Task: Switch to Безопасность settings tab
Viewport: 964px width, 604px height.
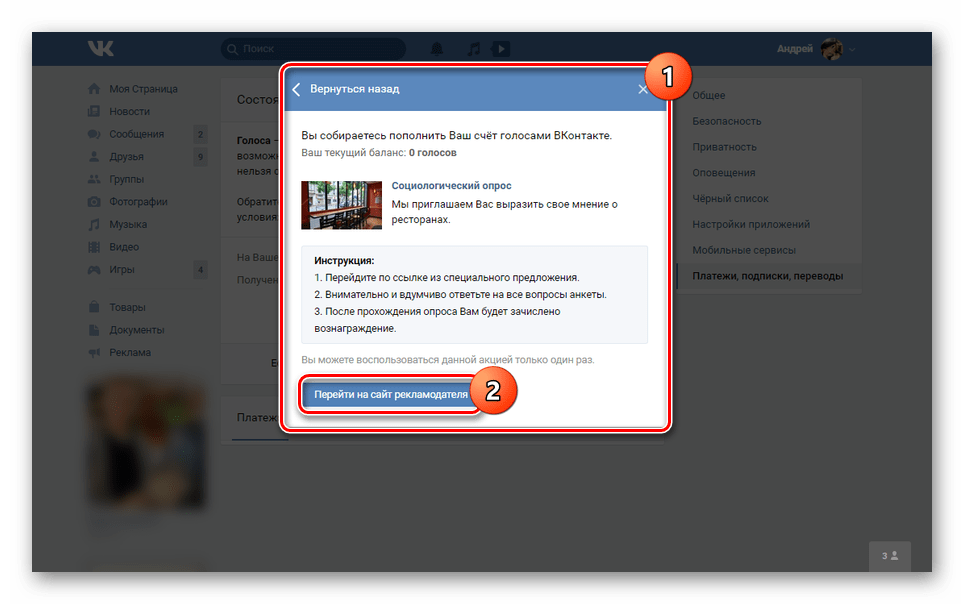Action: pyautogui.click(x=727, y=121)
